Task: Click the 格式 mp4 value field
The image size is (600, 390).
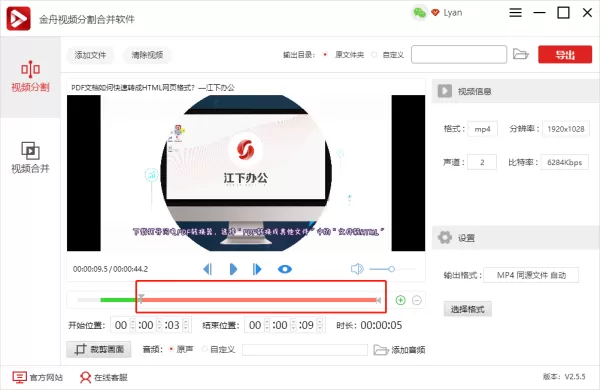Action: 483,129
